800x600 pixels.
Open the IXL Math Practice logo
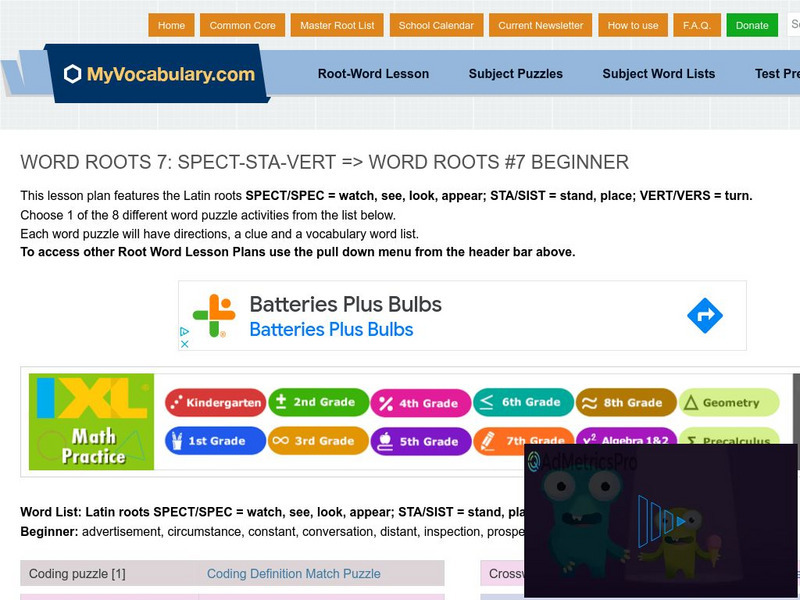[x=91, y=422]
